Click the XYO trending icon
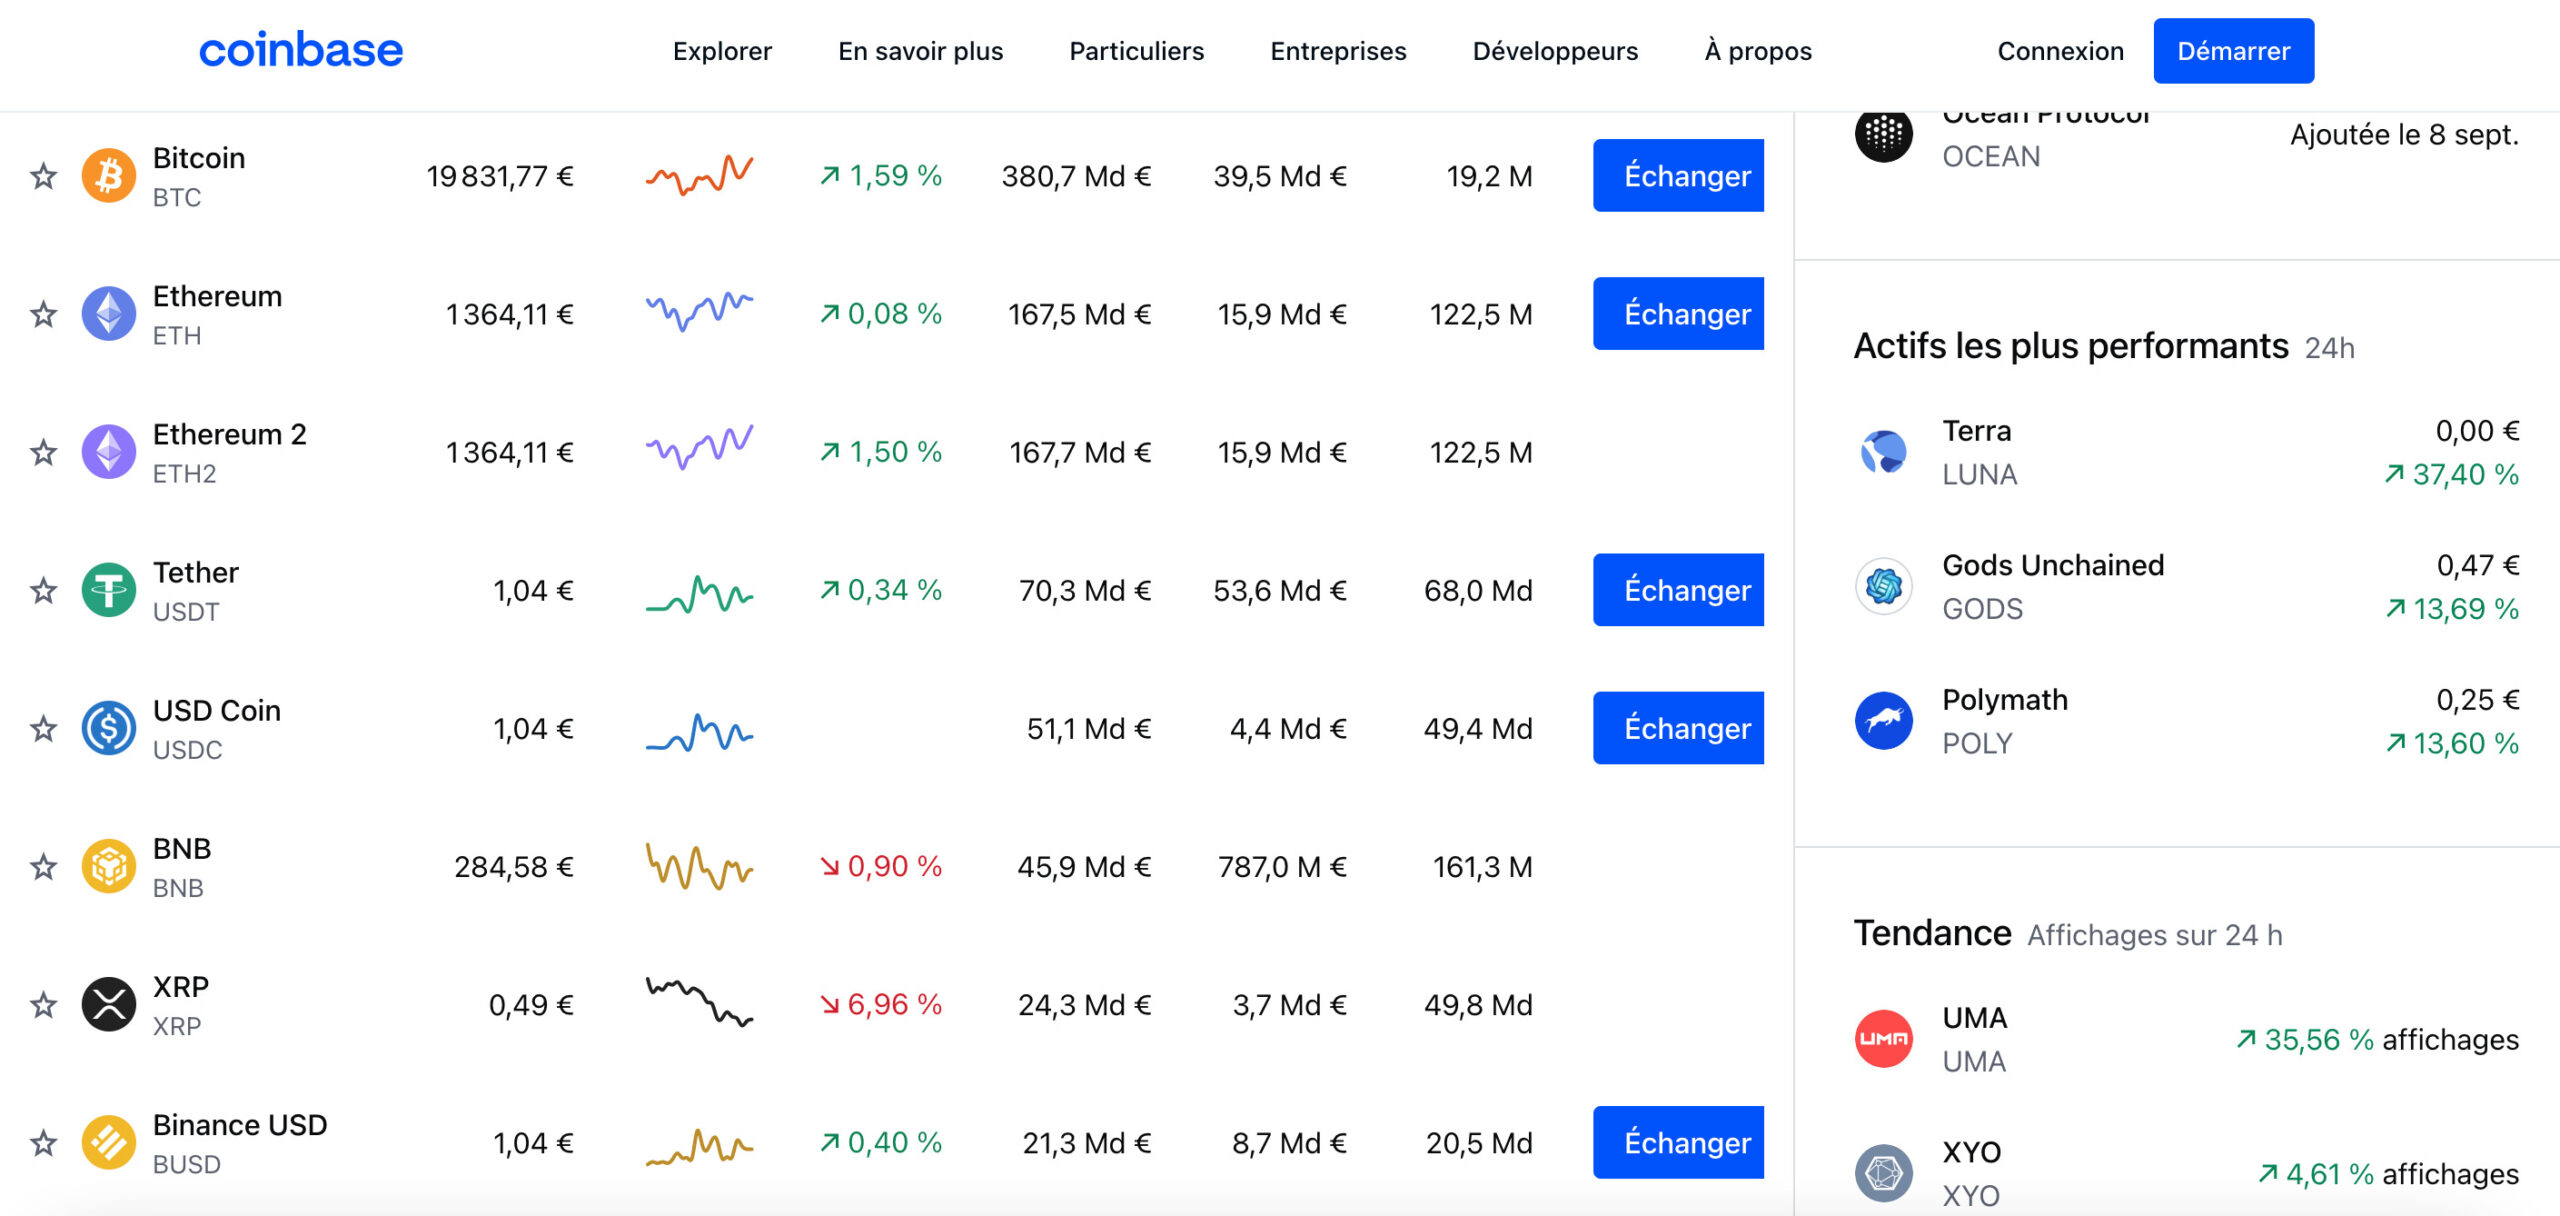 click(1884, 1173)
